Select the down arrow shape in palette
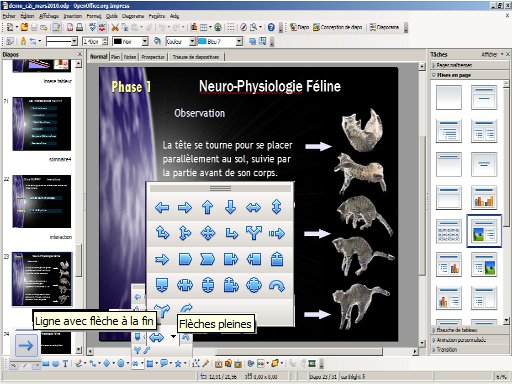The height and width of the screenshot is (384, 512). [230, 207]
